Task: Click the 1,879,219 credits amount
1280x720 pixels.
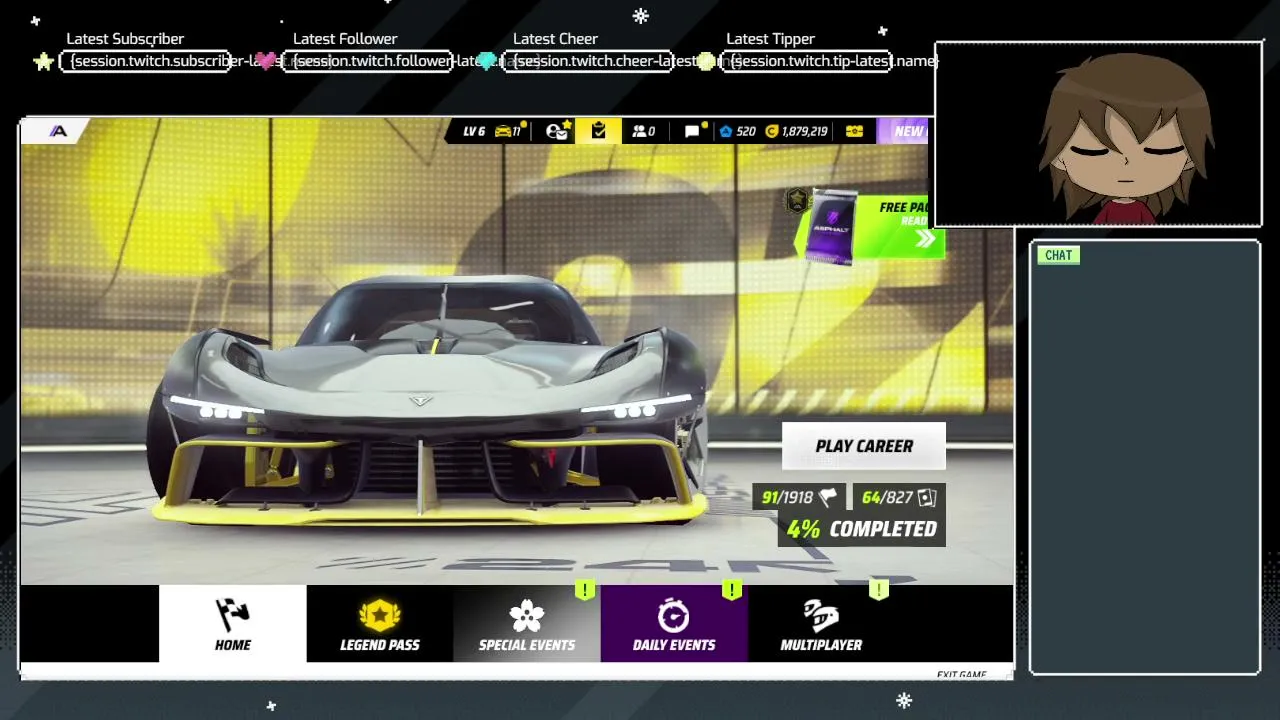Action: tap(805, 131)
